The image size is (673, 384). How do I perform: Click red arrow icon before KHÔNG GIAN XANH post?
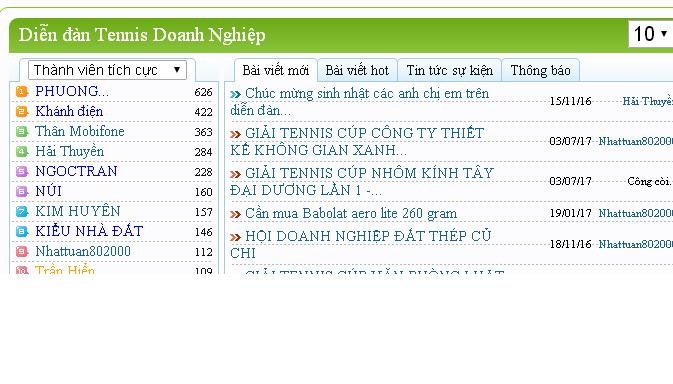(x=236, y=134)
